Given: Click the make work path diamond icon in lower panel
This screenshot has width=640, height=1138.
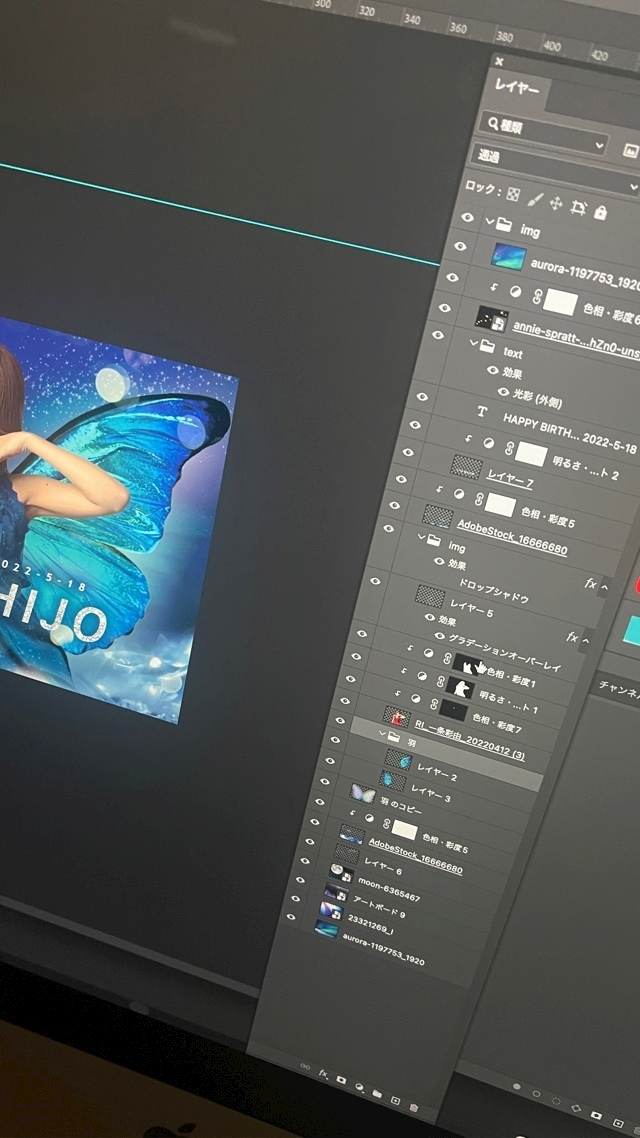Looking at the screenshot, I should pyautogui.click(x=576, y=1108).
